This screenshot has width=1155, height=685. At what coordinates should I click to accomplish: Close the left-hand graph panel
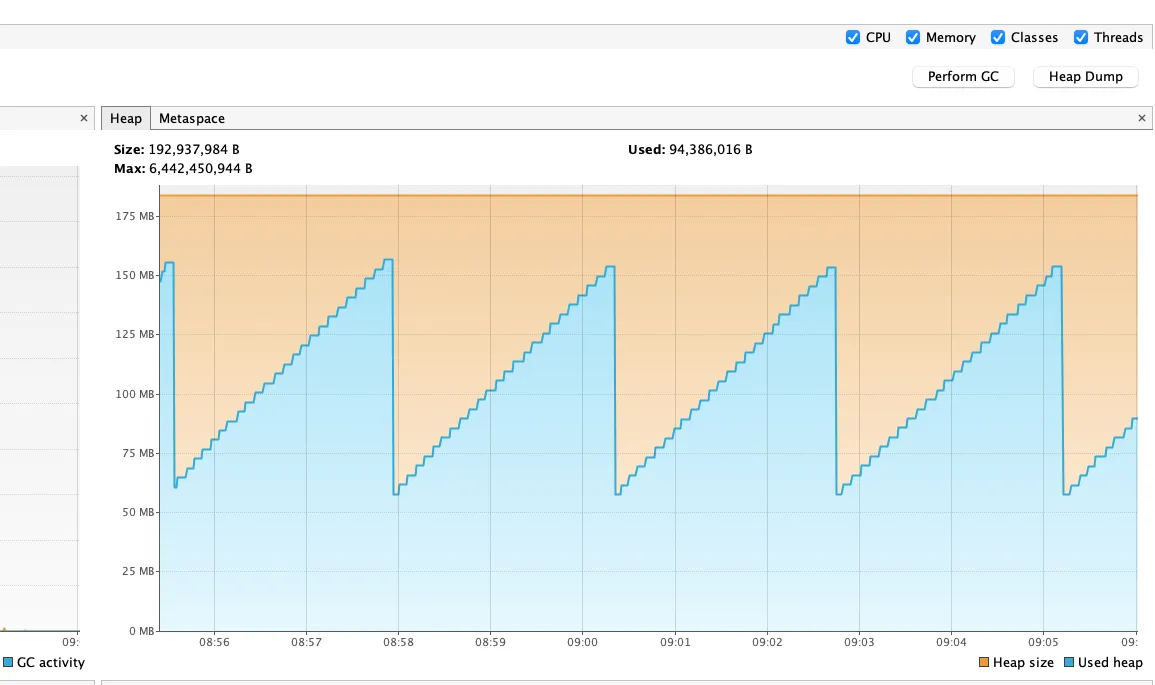84,118
